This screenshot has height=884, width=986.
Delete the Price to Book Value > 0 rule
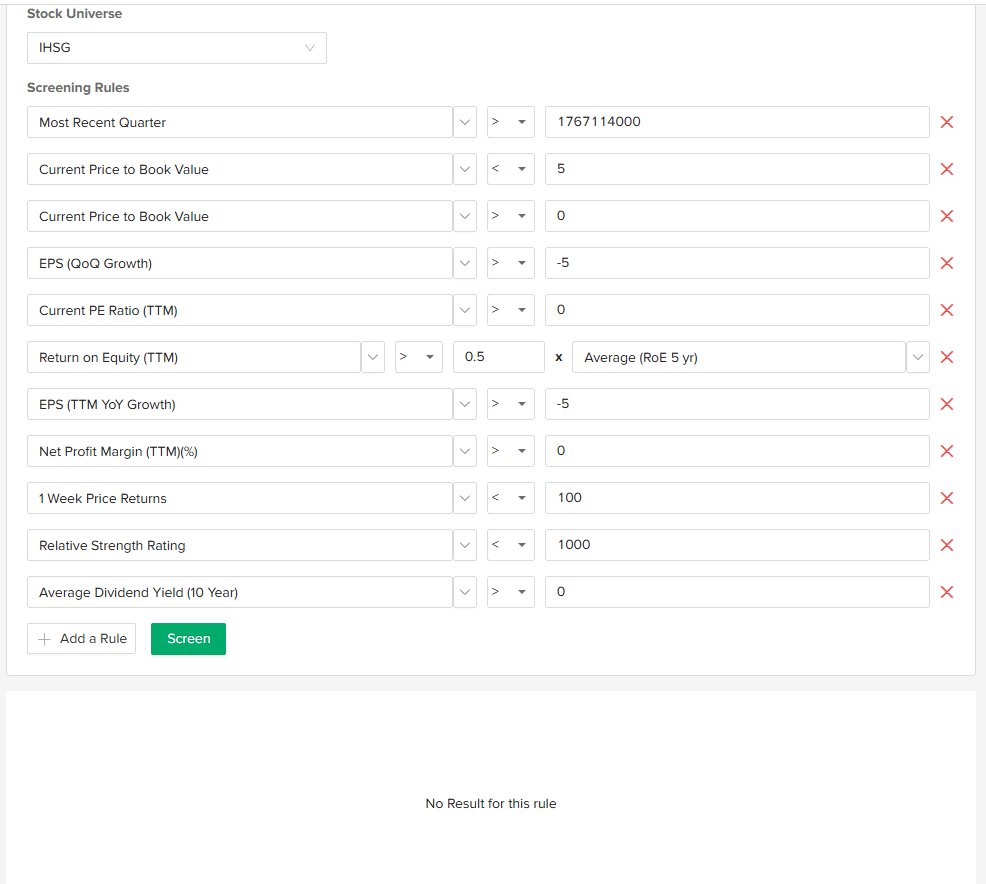click(946, 216)
